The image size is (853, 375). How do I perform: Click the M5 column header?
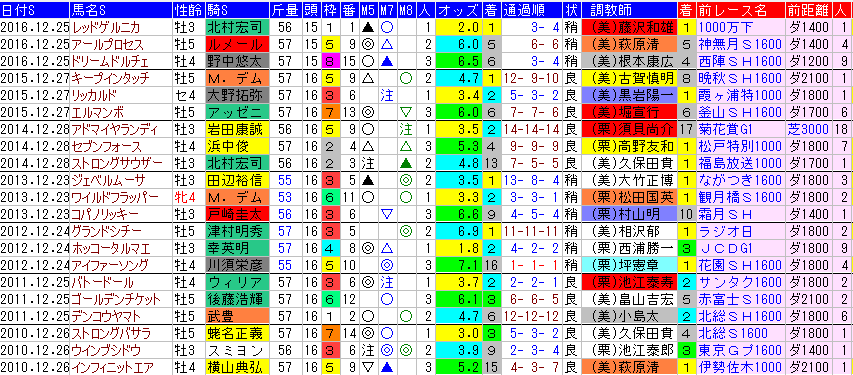[x=368, y=9]
